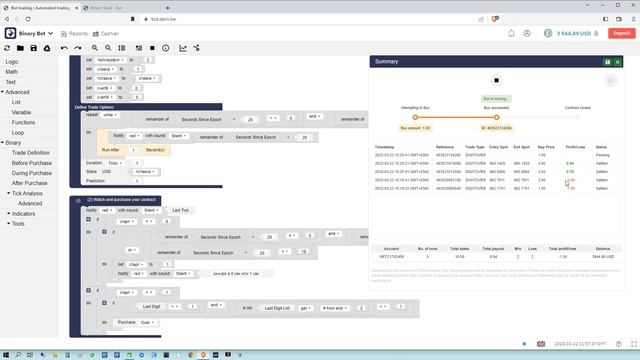Select the Logic toolbox category
The height and width of the screenshot is (360, 640).
pos(12,62)
